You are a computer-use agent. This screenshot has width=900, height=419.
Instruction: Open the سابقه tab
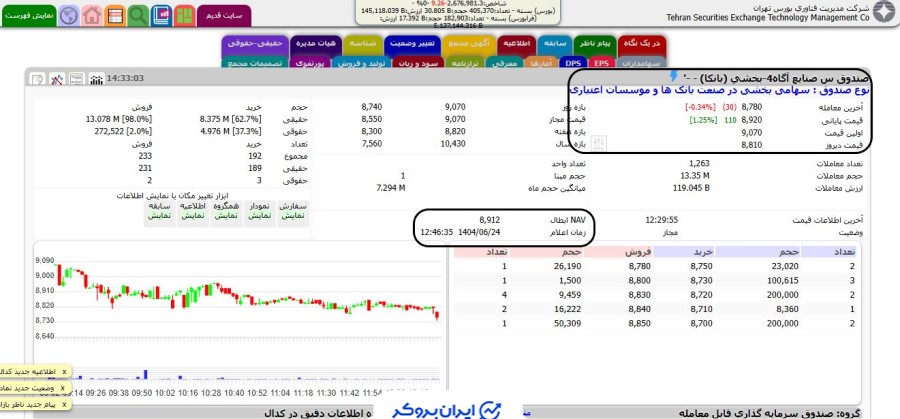coord(555,44)
